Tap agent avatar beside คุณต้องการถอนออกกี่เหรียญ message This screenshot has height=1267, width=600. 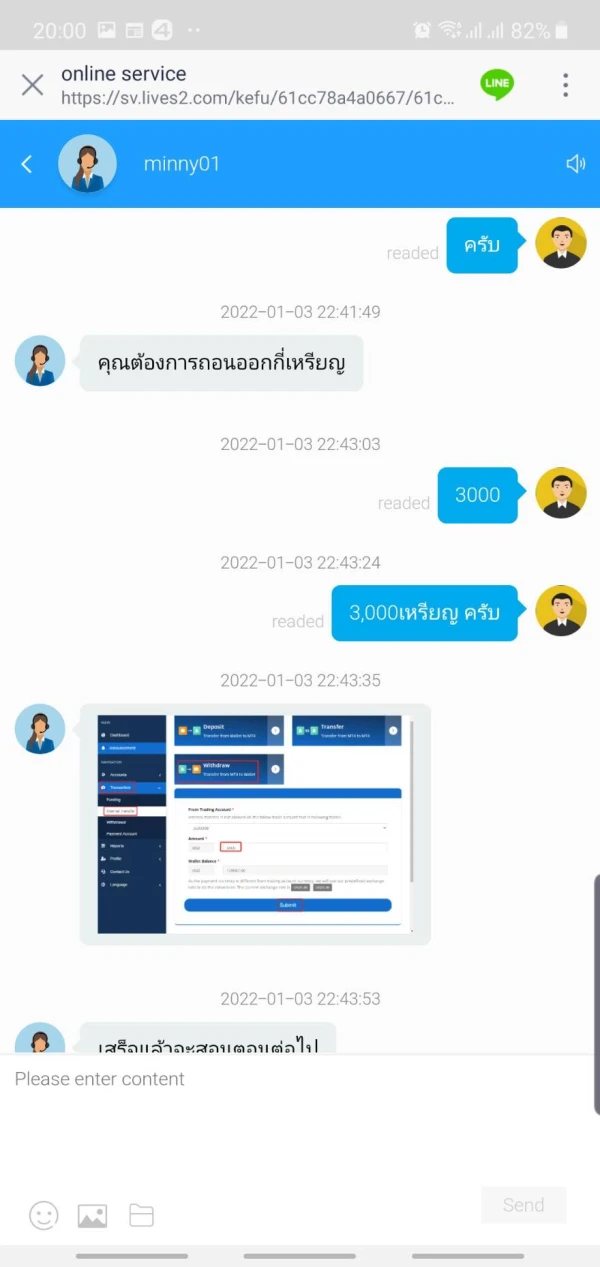pyautogui.click(x=40, y=361)
